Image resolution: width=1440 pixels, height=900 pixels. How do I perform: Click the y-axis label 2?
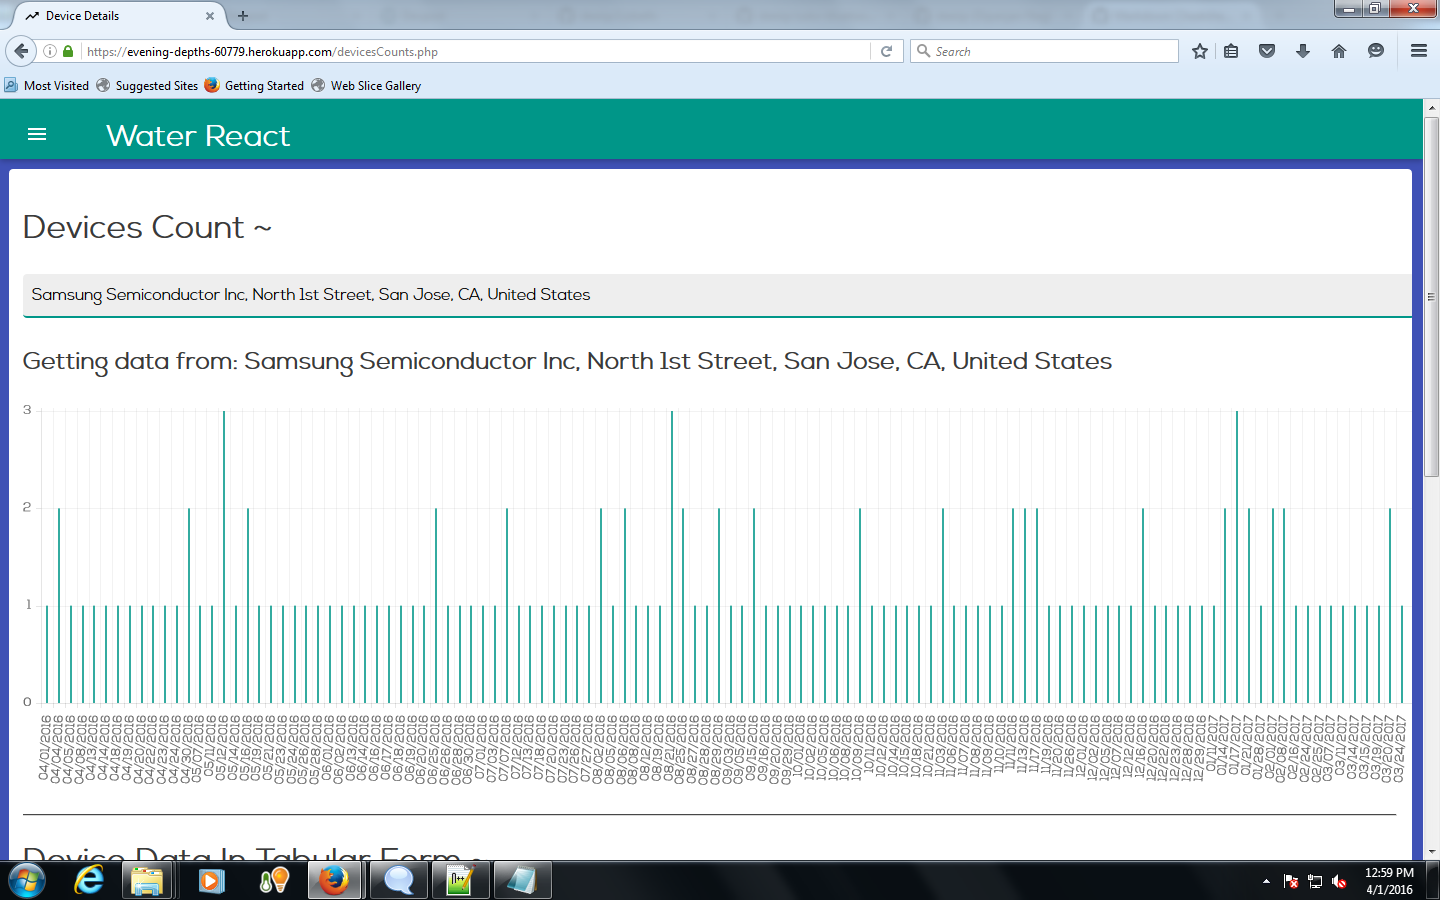click(27, 507)
